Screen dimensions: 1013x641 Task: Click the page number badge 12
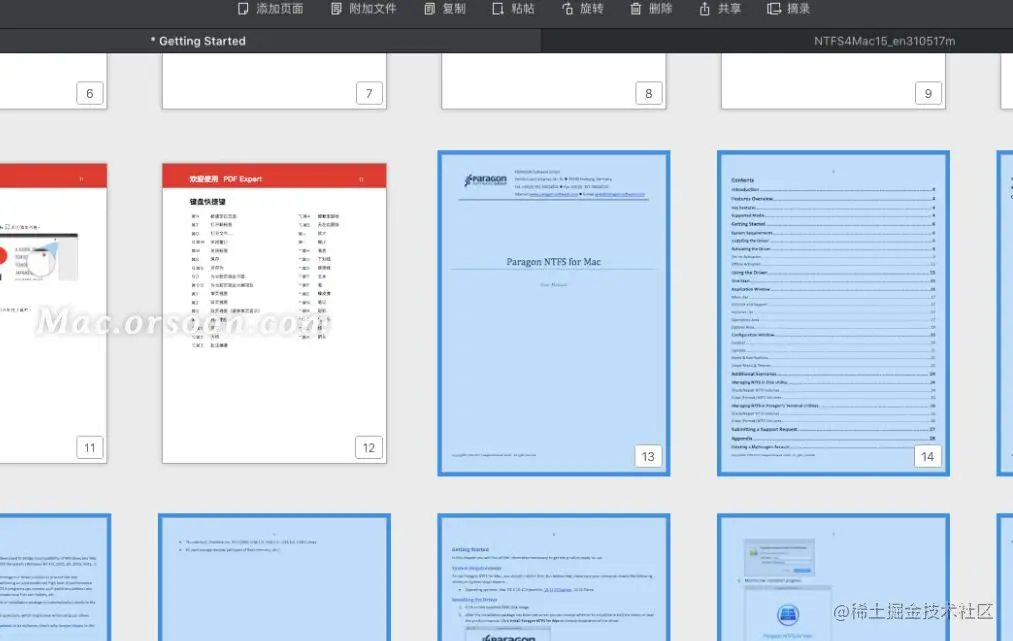click(x=369, y=447)
